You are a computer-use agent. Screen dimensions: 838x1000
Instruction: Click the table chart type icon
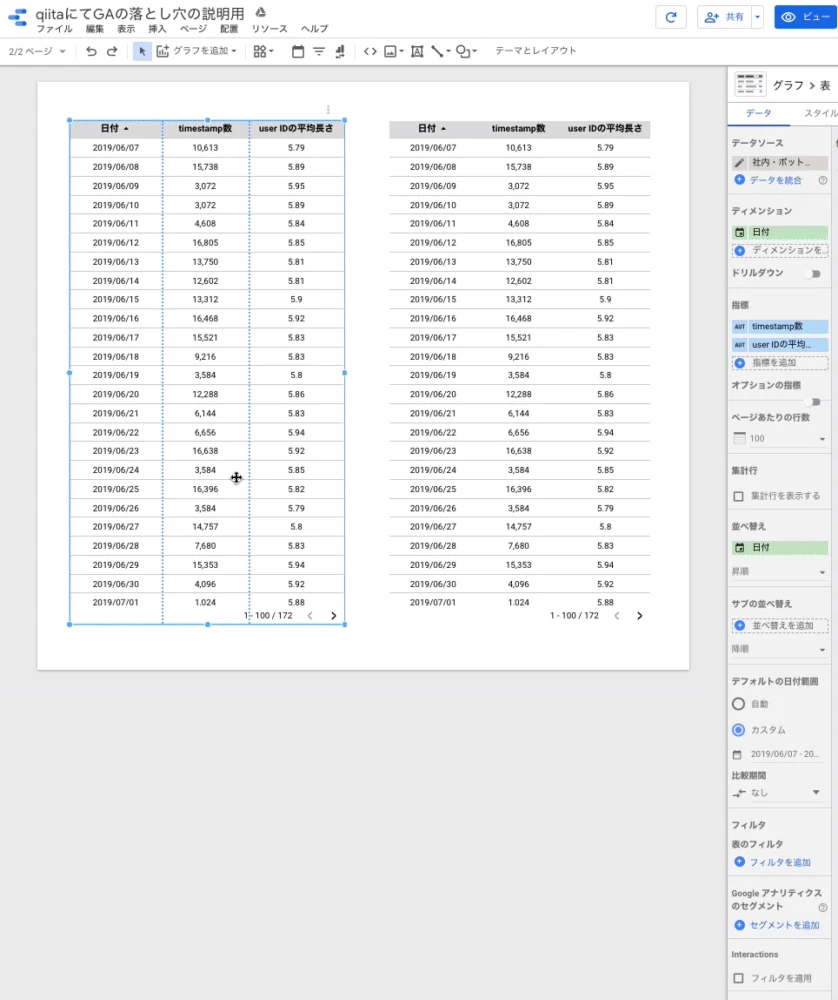pos(750,84)
